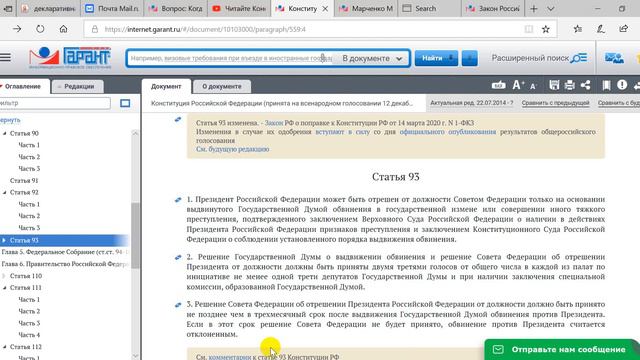Open the 'В документе' search scope dropdown
640x360 pixels.
372,58
